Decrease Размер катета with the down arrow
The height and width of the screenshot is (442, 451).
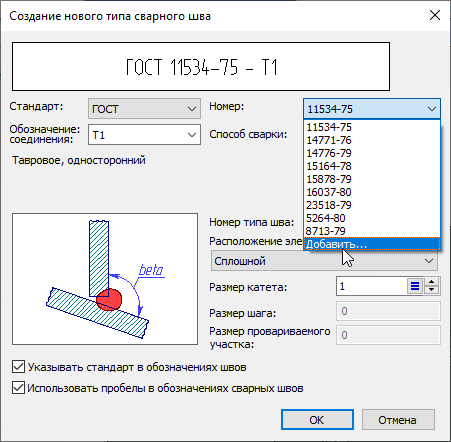pyautogui.click(x=432, y=290)
